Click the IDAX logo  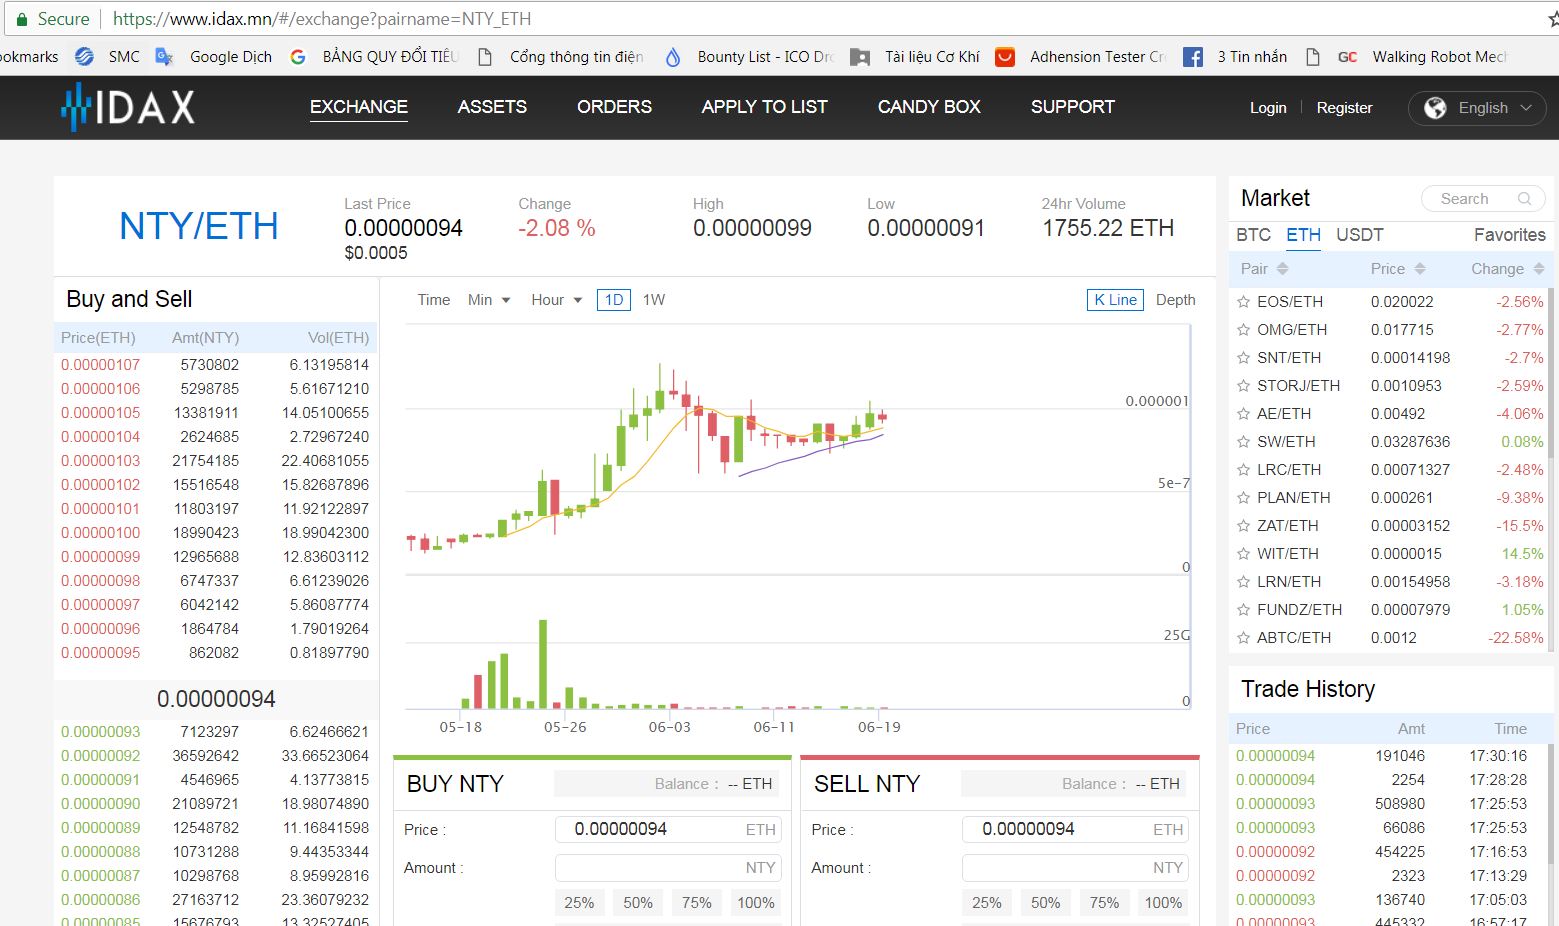(127, 107)
